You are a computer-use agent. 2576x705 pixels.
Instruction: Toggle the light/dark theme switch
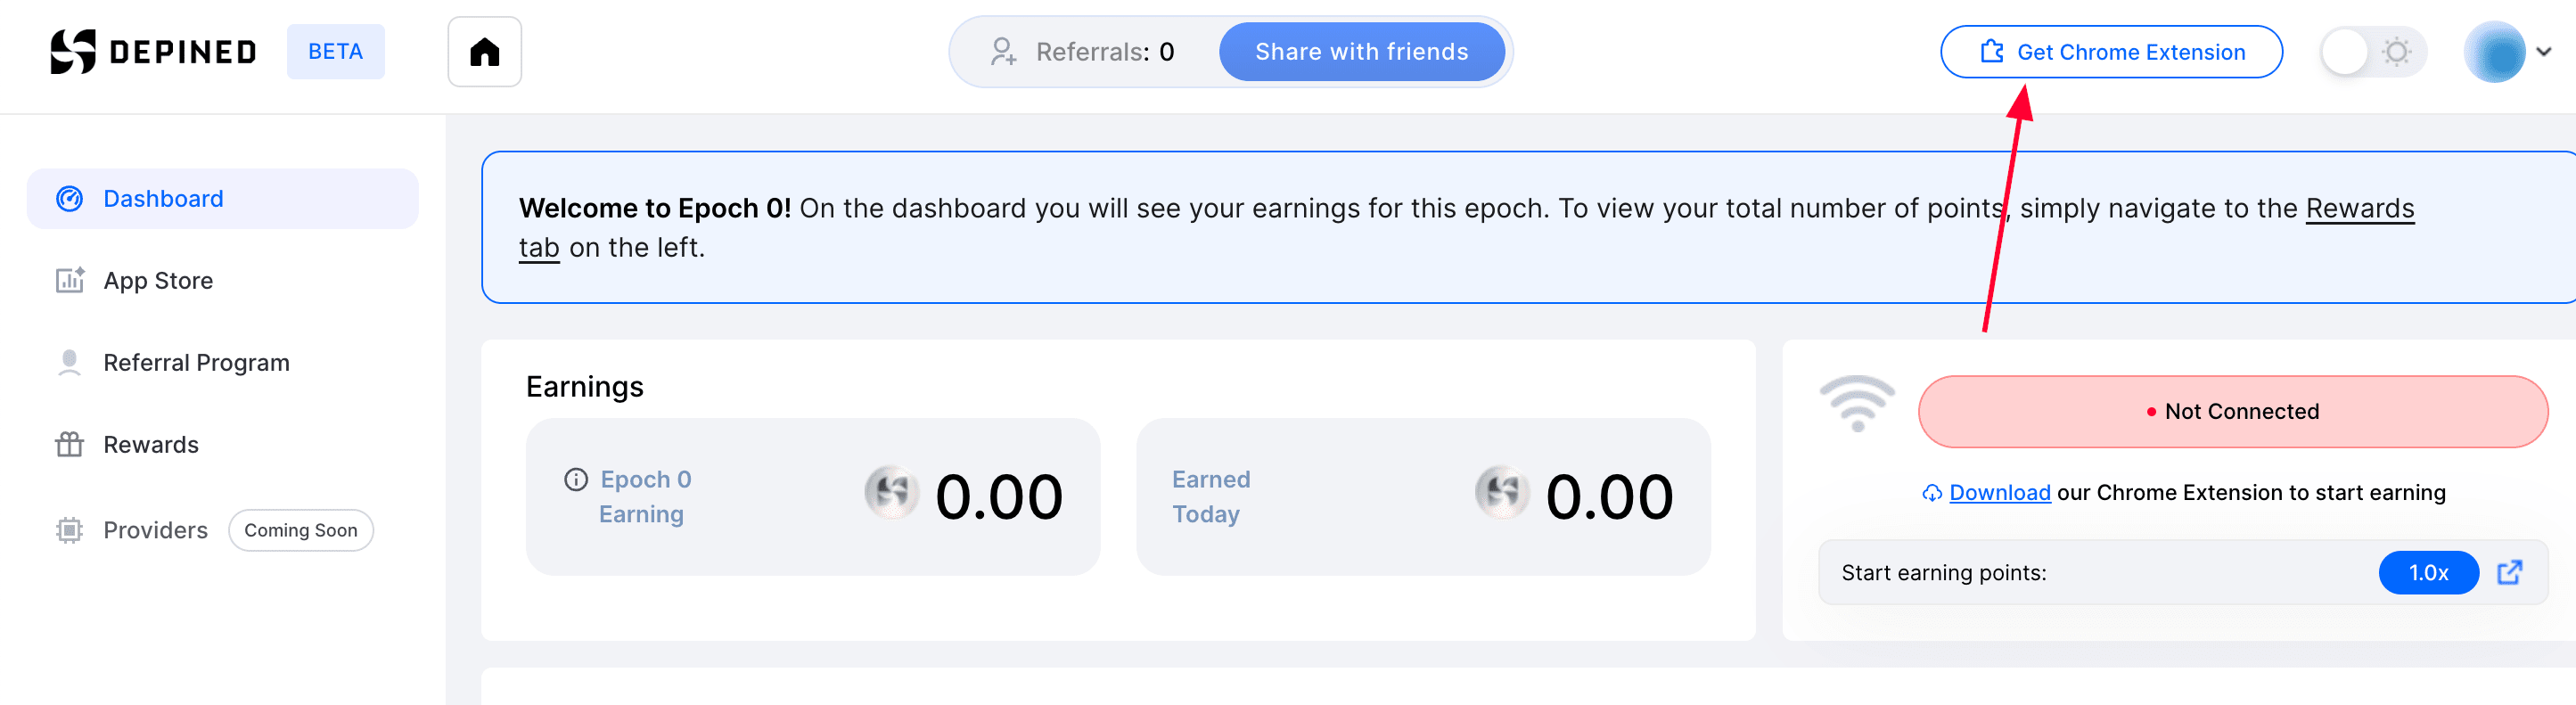tap(2372, 52)
